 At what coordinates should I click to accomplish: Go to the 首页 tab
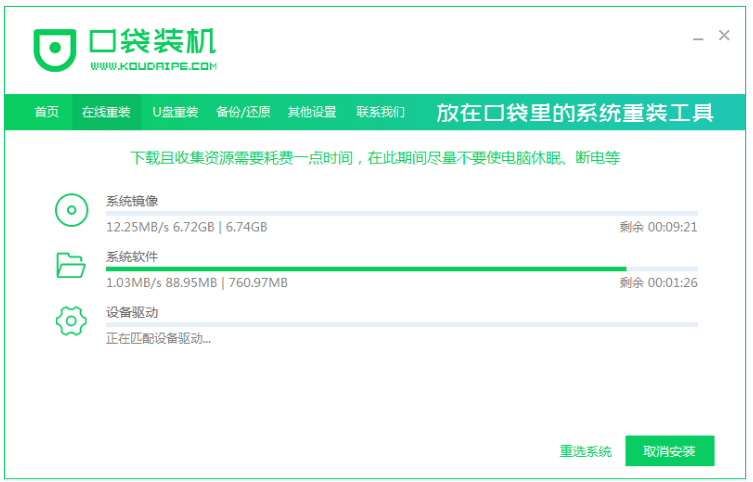click(47, 112)
